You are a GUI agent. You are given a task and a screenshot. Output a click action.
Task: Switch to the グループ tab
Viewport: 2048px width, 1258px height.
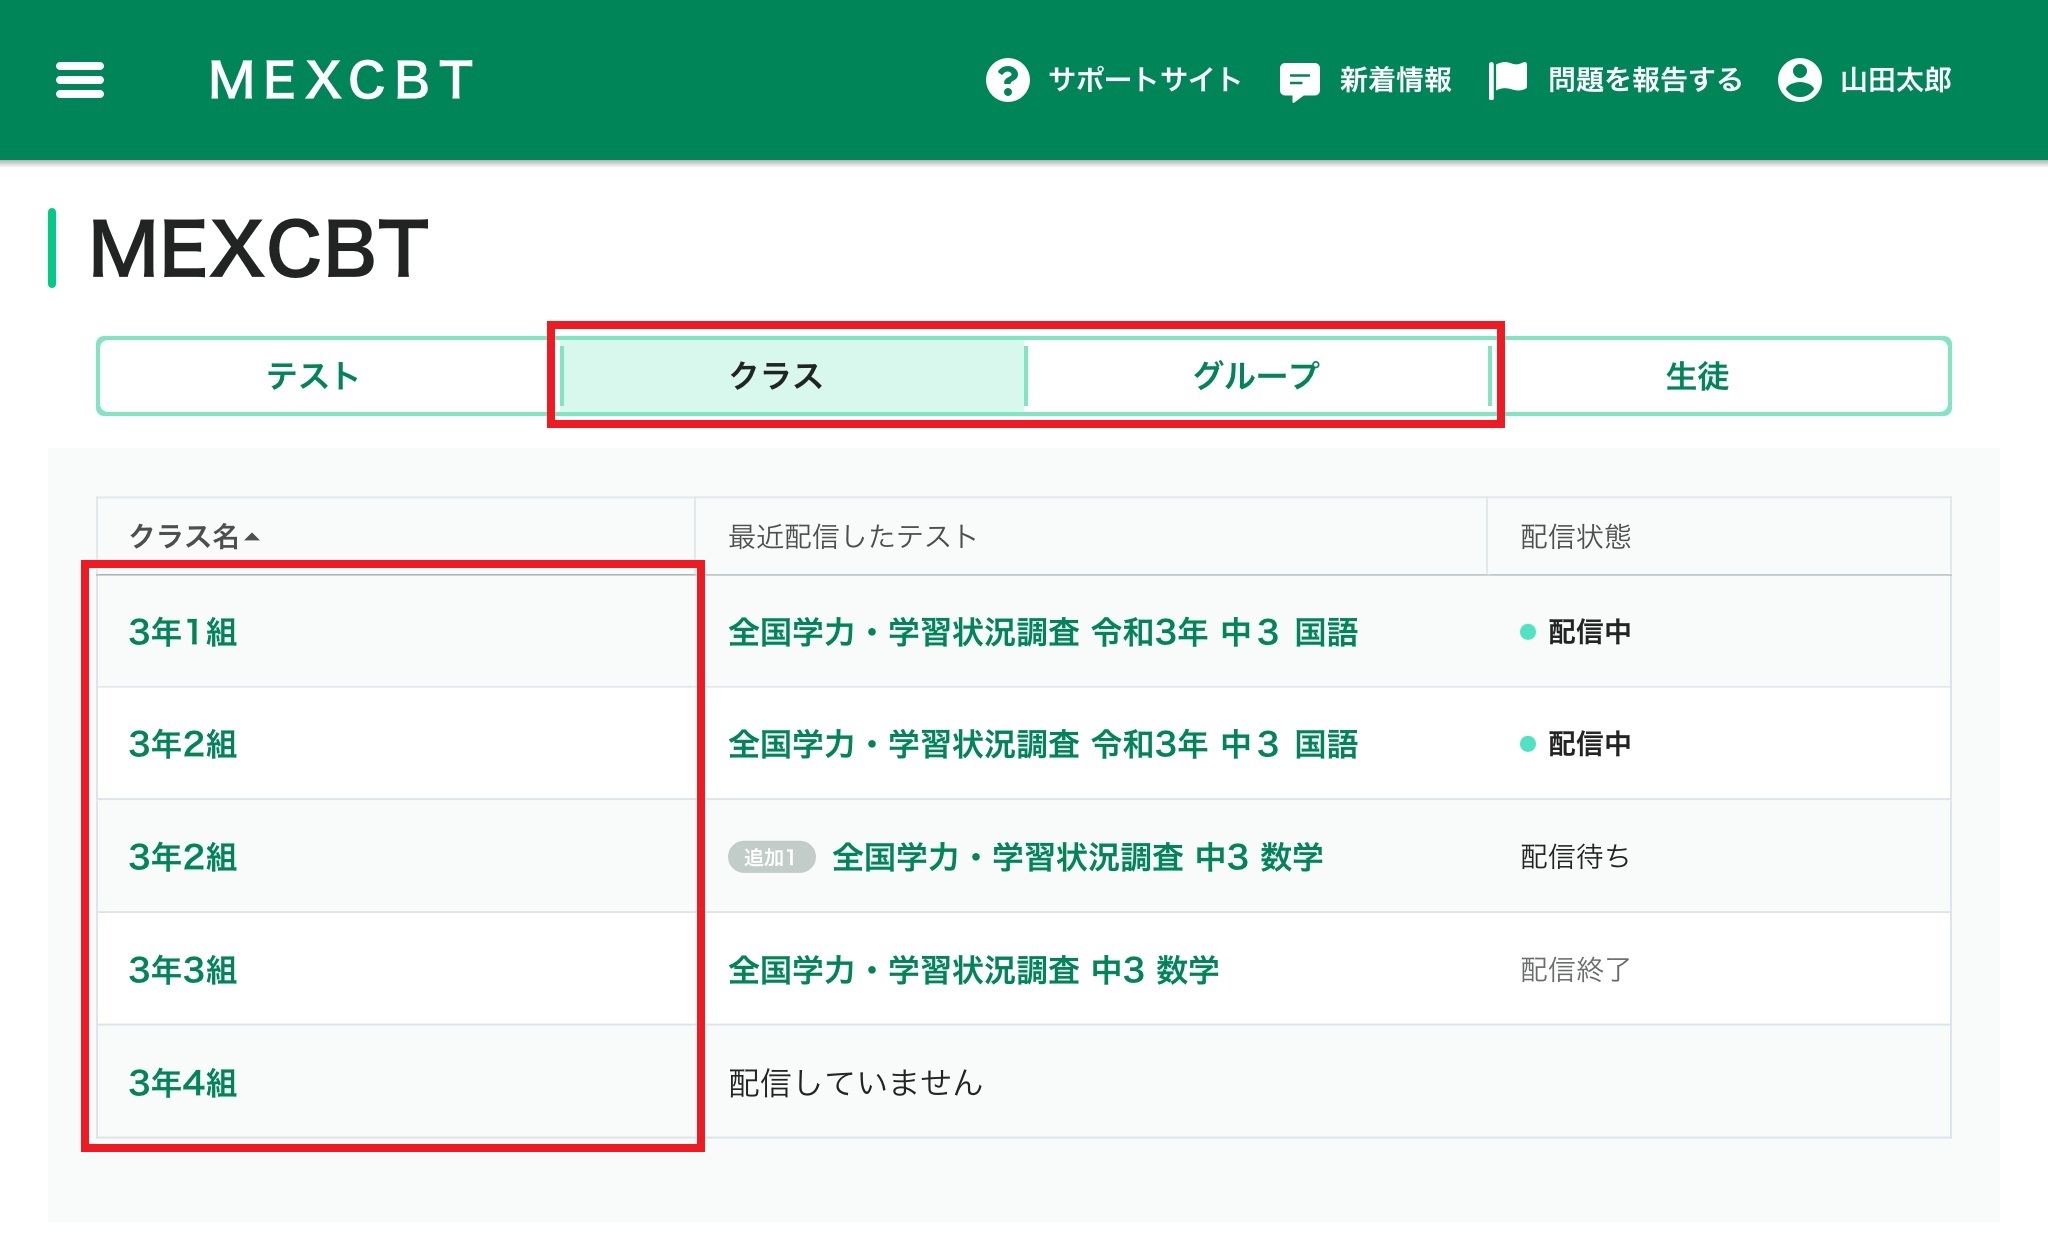[1257, 376]
